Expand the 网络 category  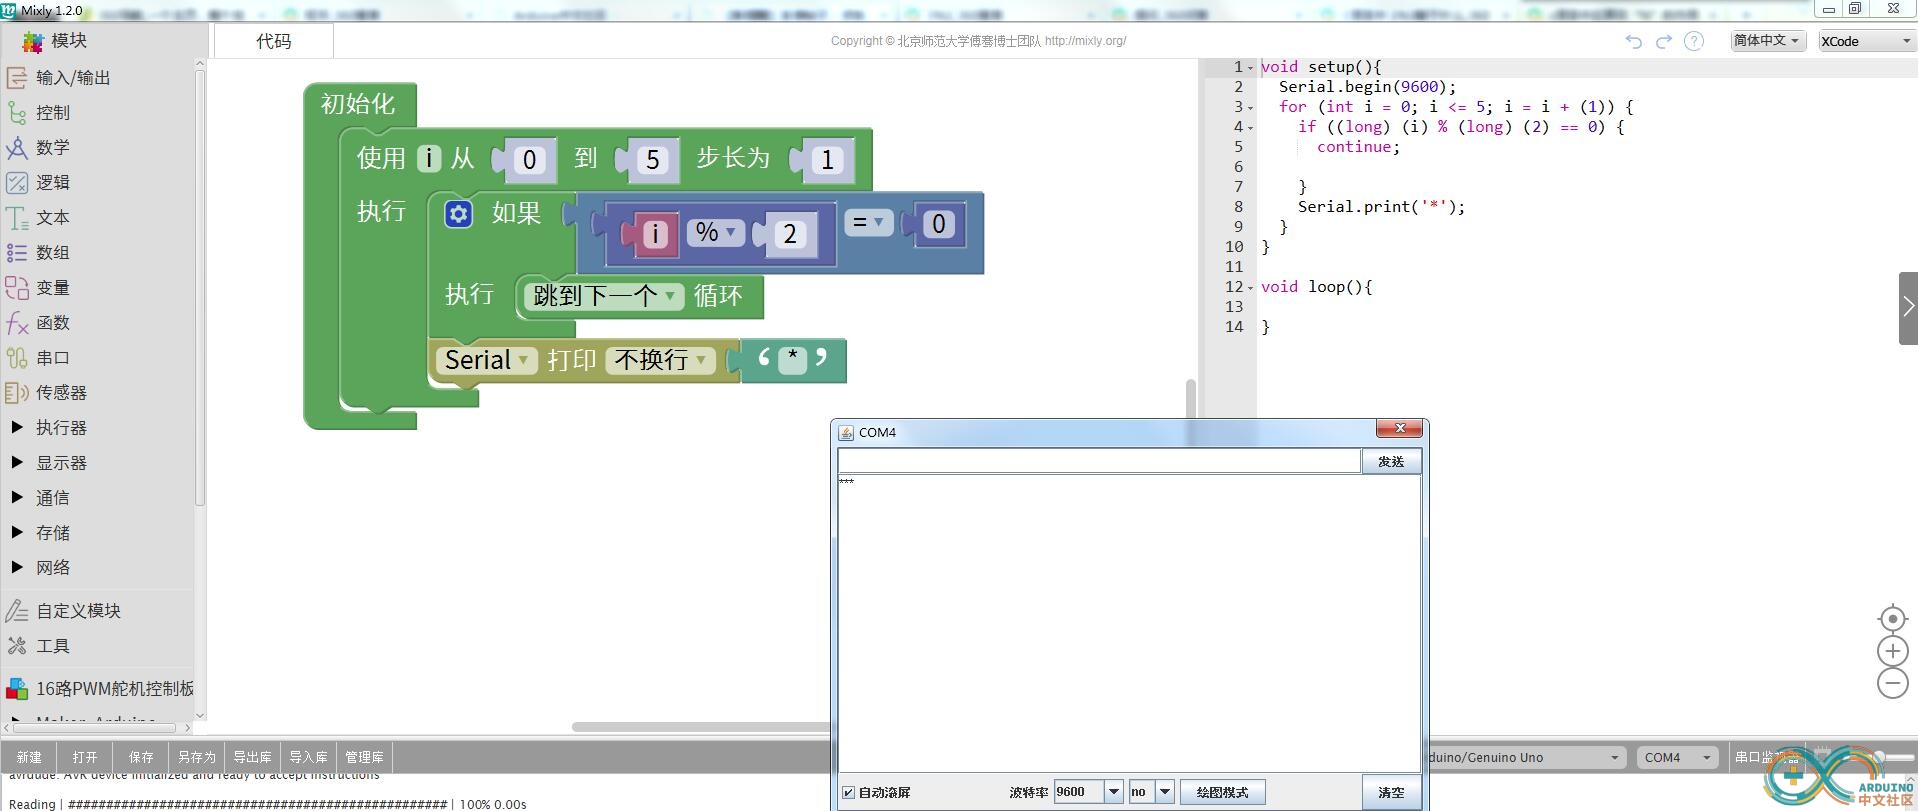[17, 567]
